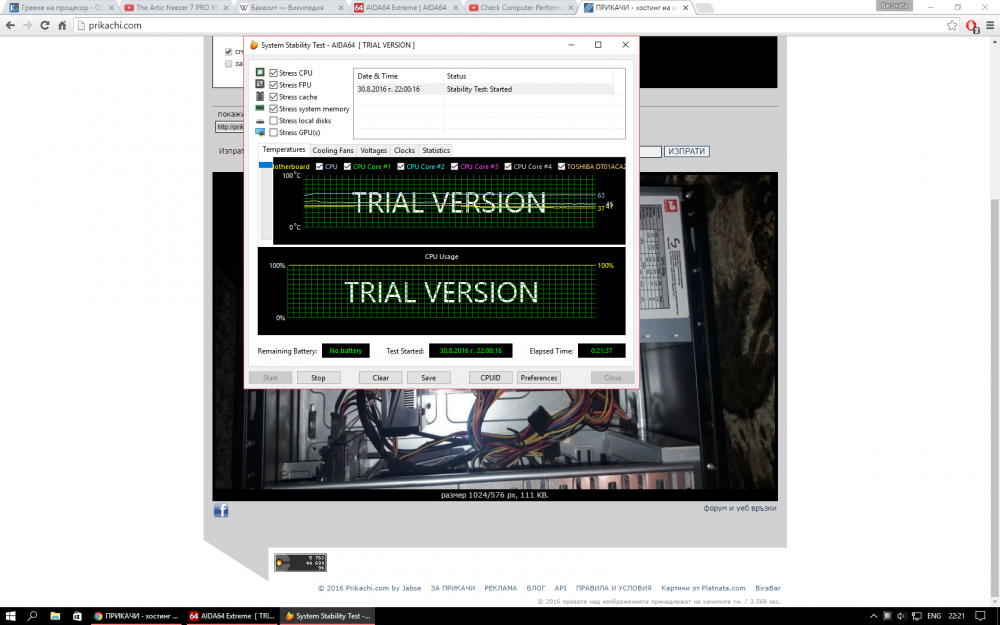Enable Stress local disks
Viewport: 1000px width, 625px height.
click(x=274, y=121)
